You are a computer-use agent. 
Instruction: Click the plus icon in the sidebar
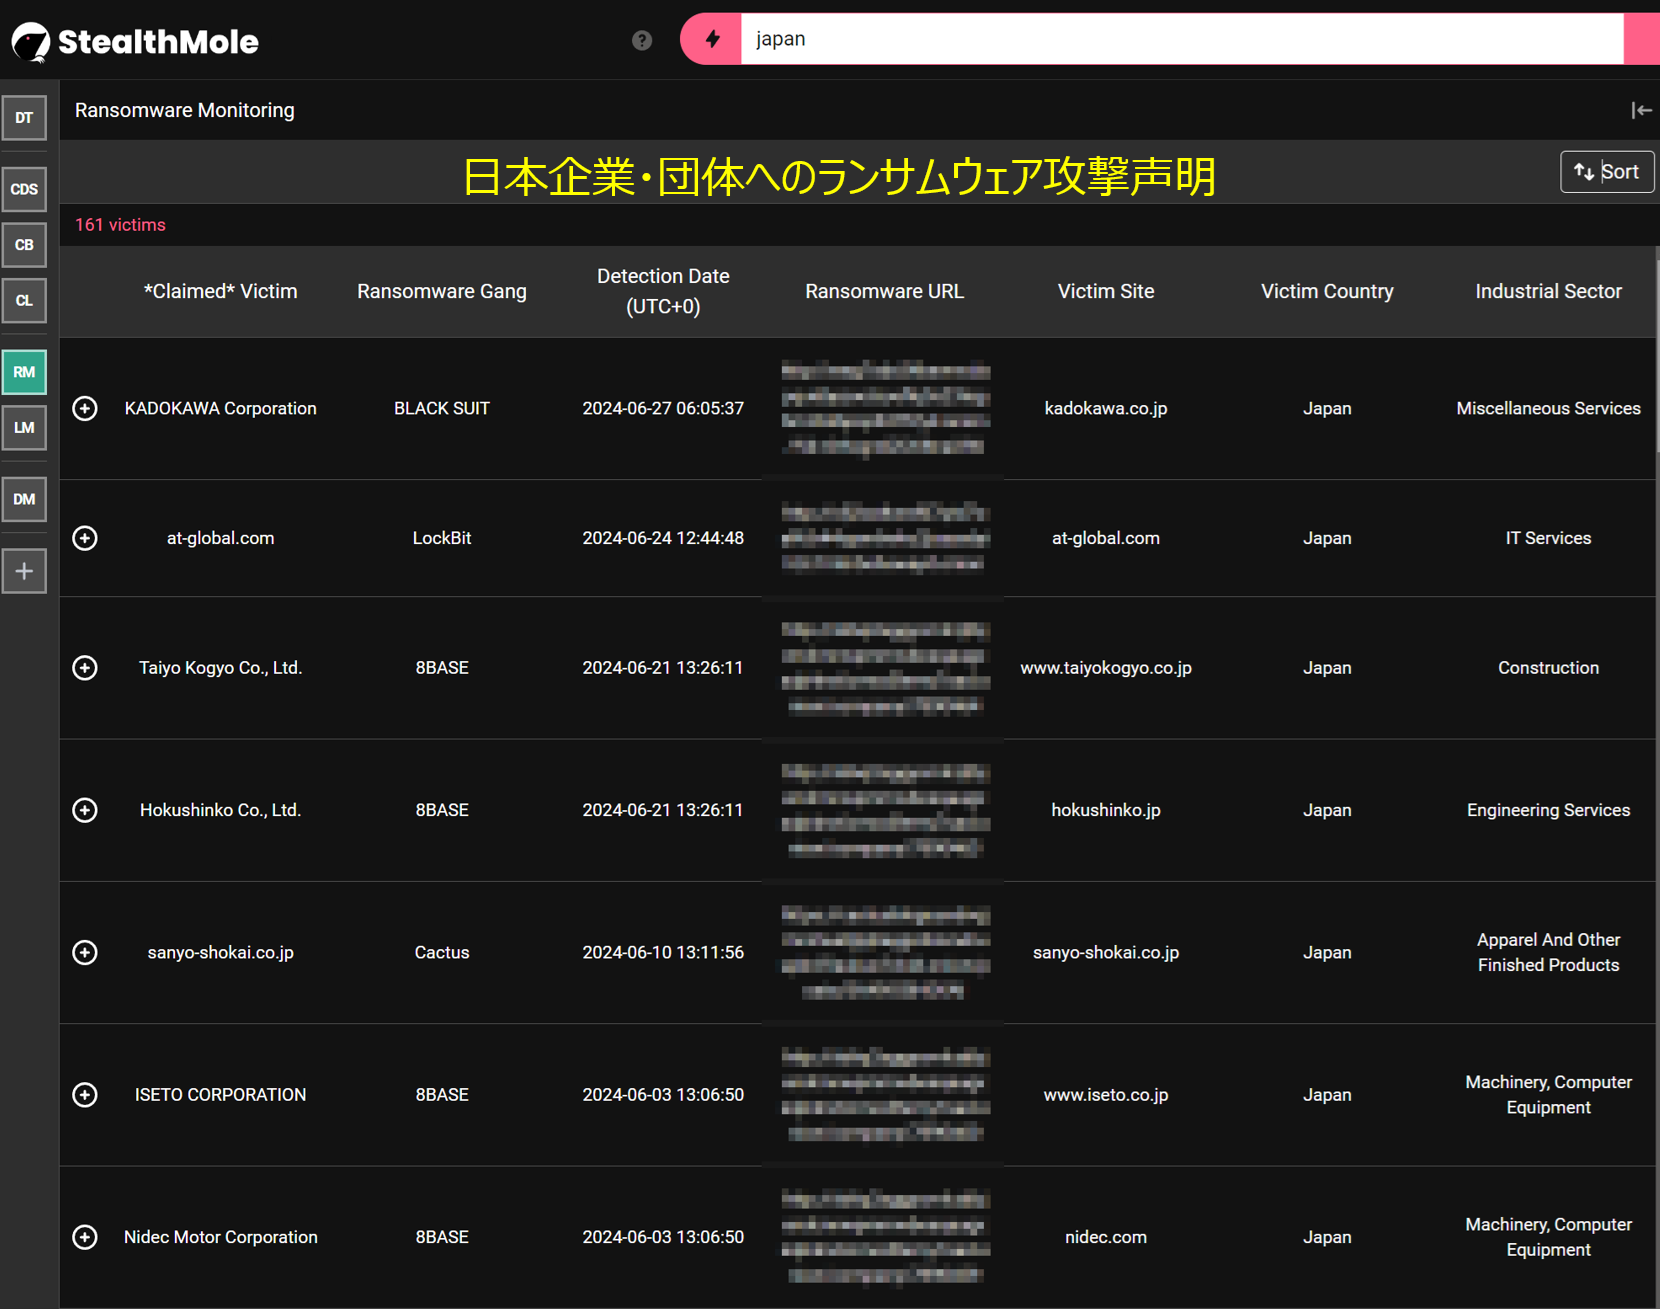pos(24,571)
